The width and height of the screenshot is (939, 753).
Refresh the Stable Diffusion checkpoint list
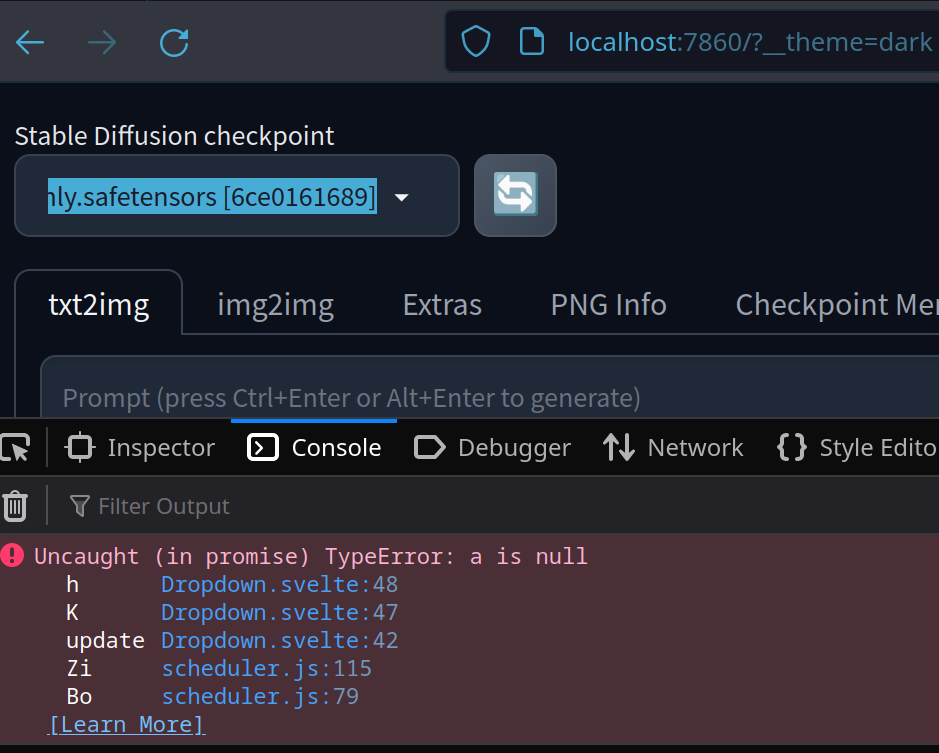tap(514, 195)
